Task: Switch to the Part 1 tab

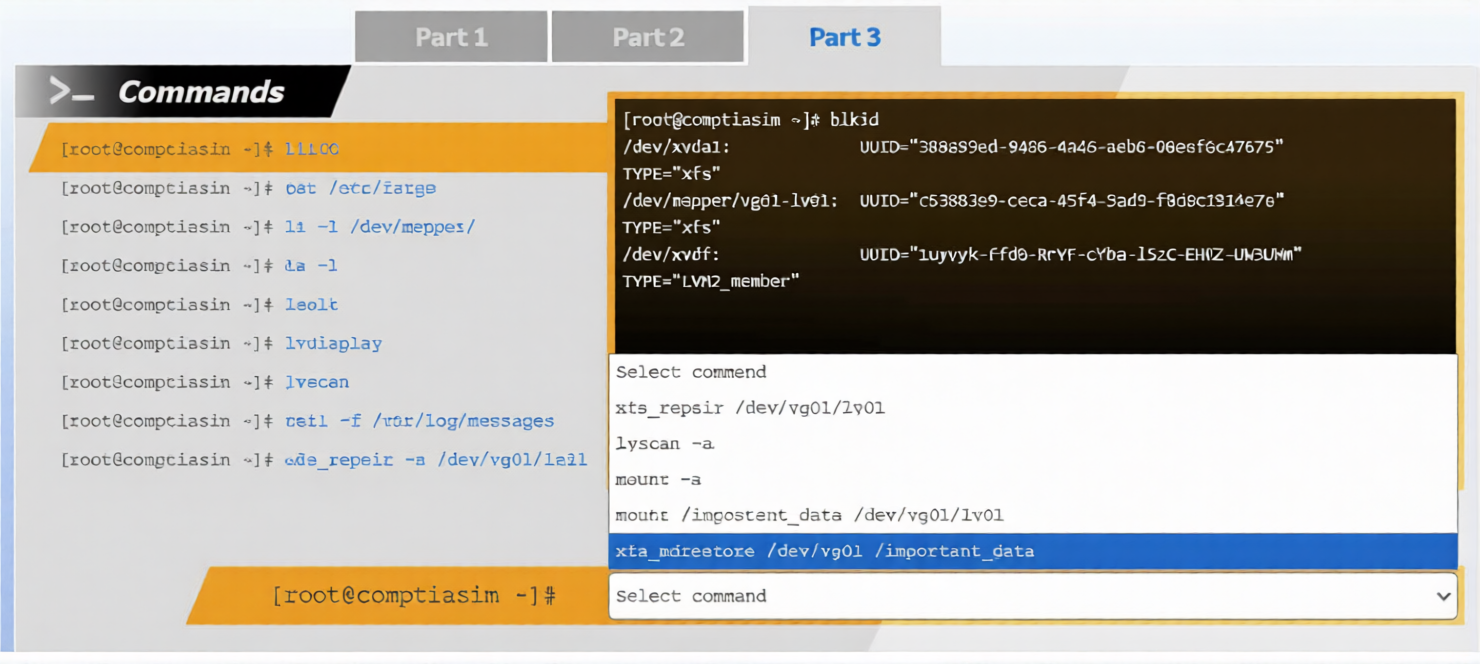Action: [451, 38]
